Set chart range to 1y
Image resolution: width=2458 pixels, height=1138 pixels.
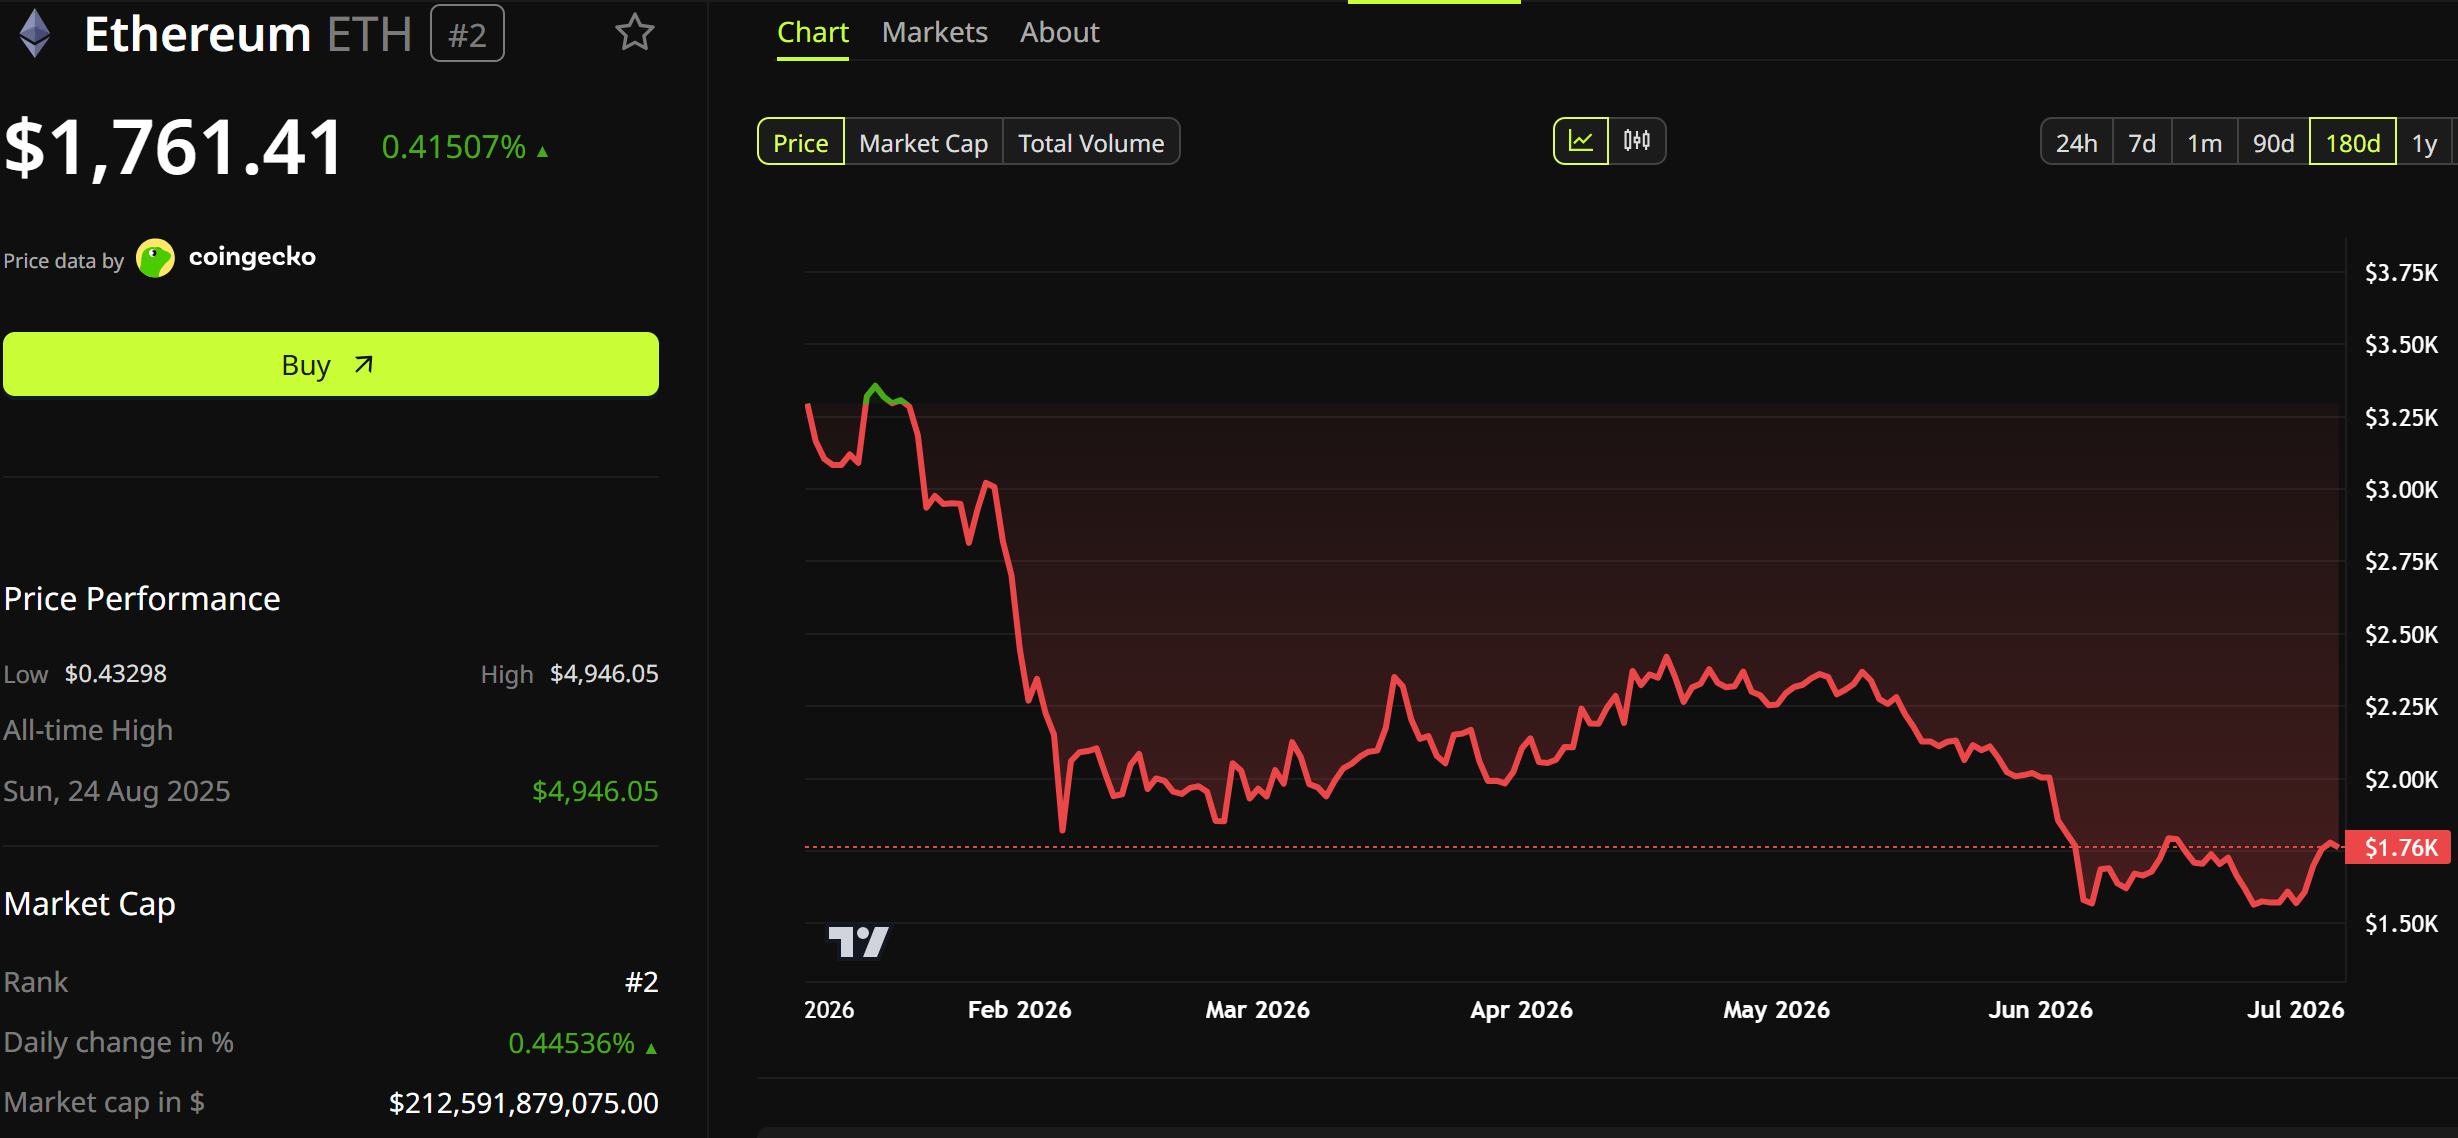(2424, 142)
